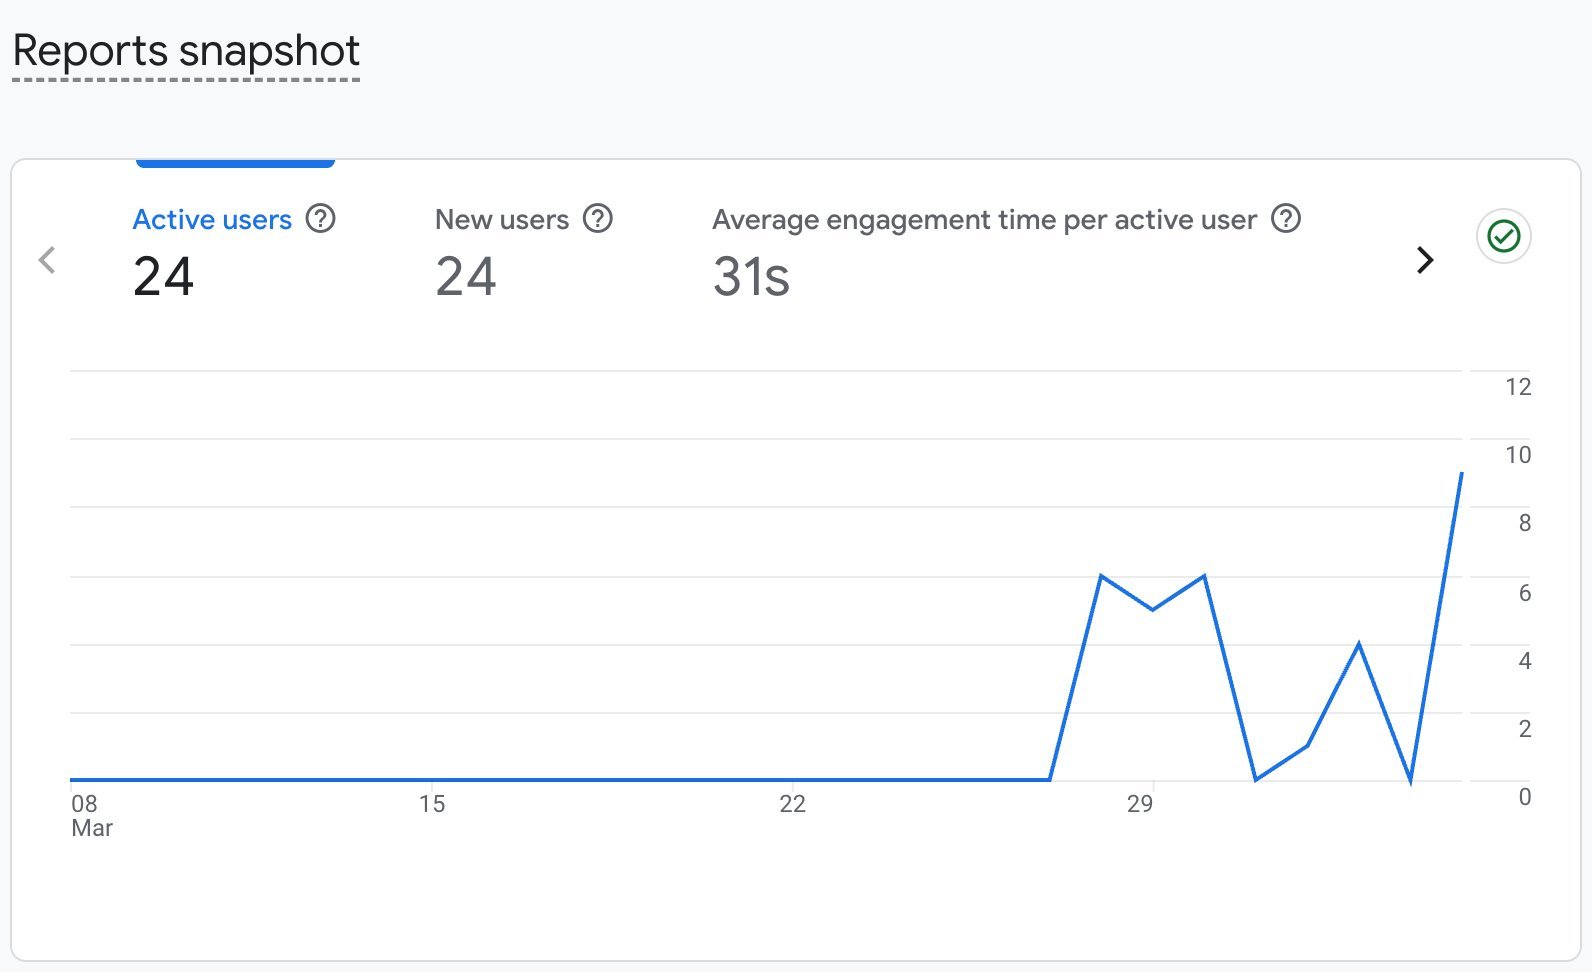Viewport: 1592px width, 972px height.
Task: Go to previous metrics with left chevron
Action: (x=47, y=260)
